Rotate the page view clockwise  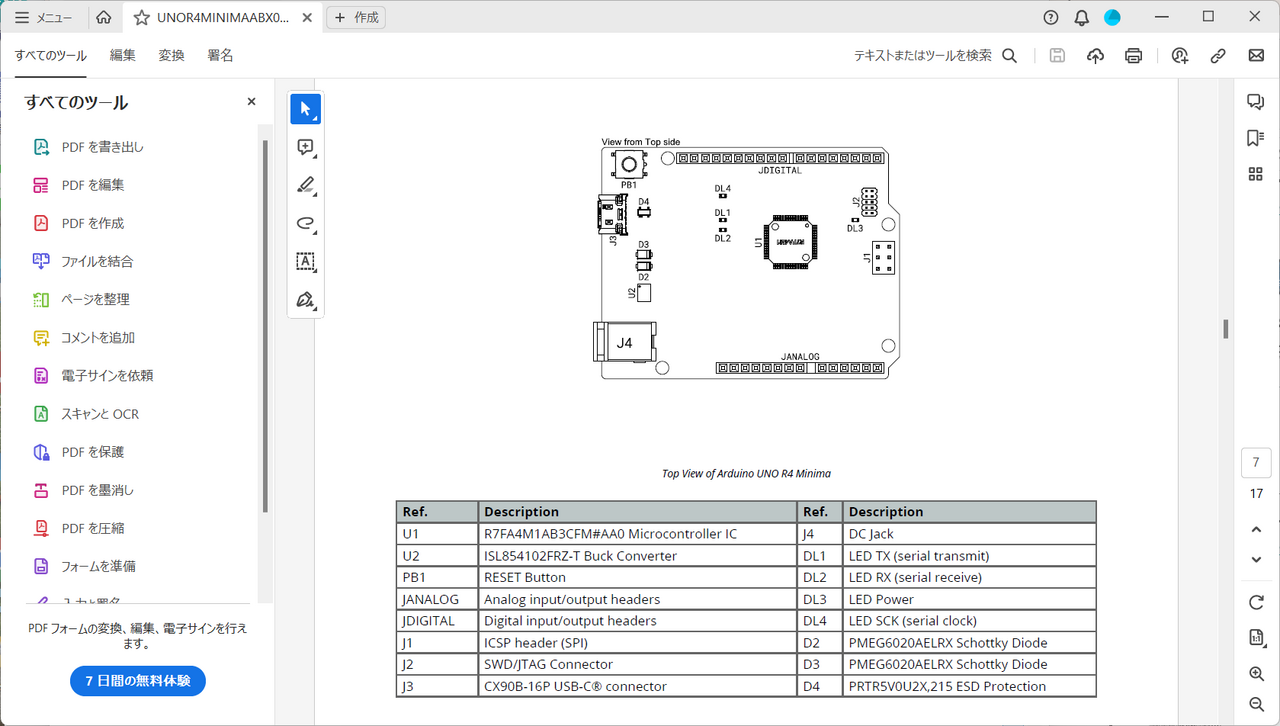[1256, 602]
